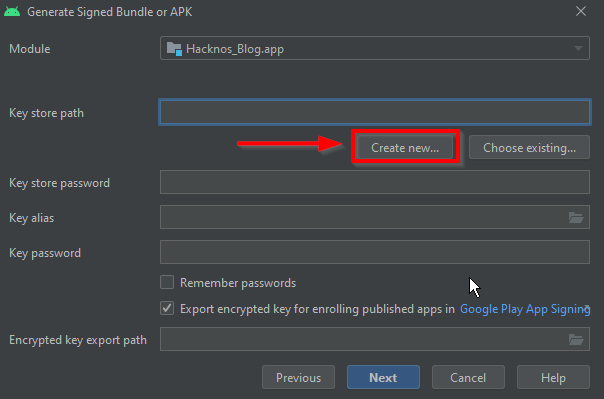Expand the Module dropdown arrow
The width and height of the screenshot is (604, 399).
pos(578,49)
